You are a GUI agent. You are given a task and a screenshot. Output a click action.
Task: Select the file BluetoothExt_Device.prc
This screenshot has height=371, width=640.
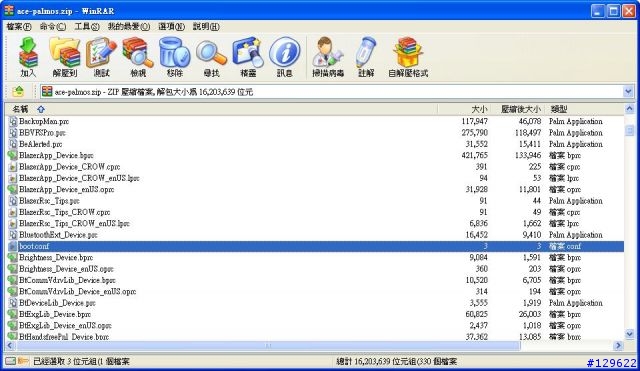point(58,235)
